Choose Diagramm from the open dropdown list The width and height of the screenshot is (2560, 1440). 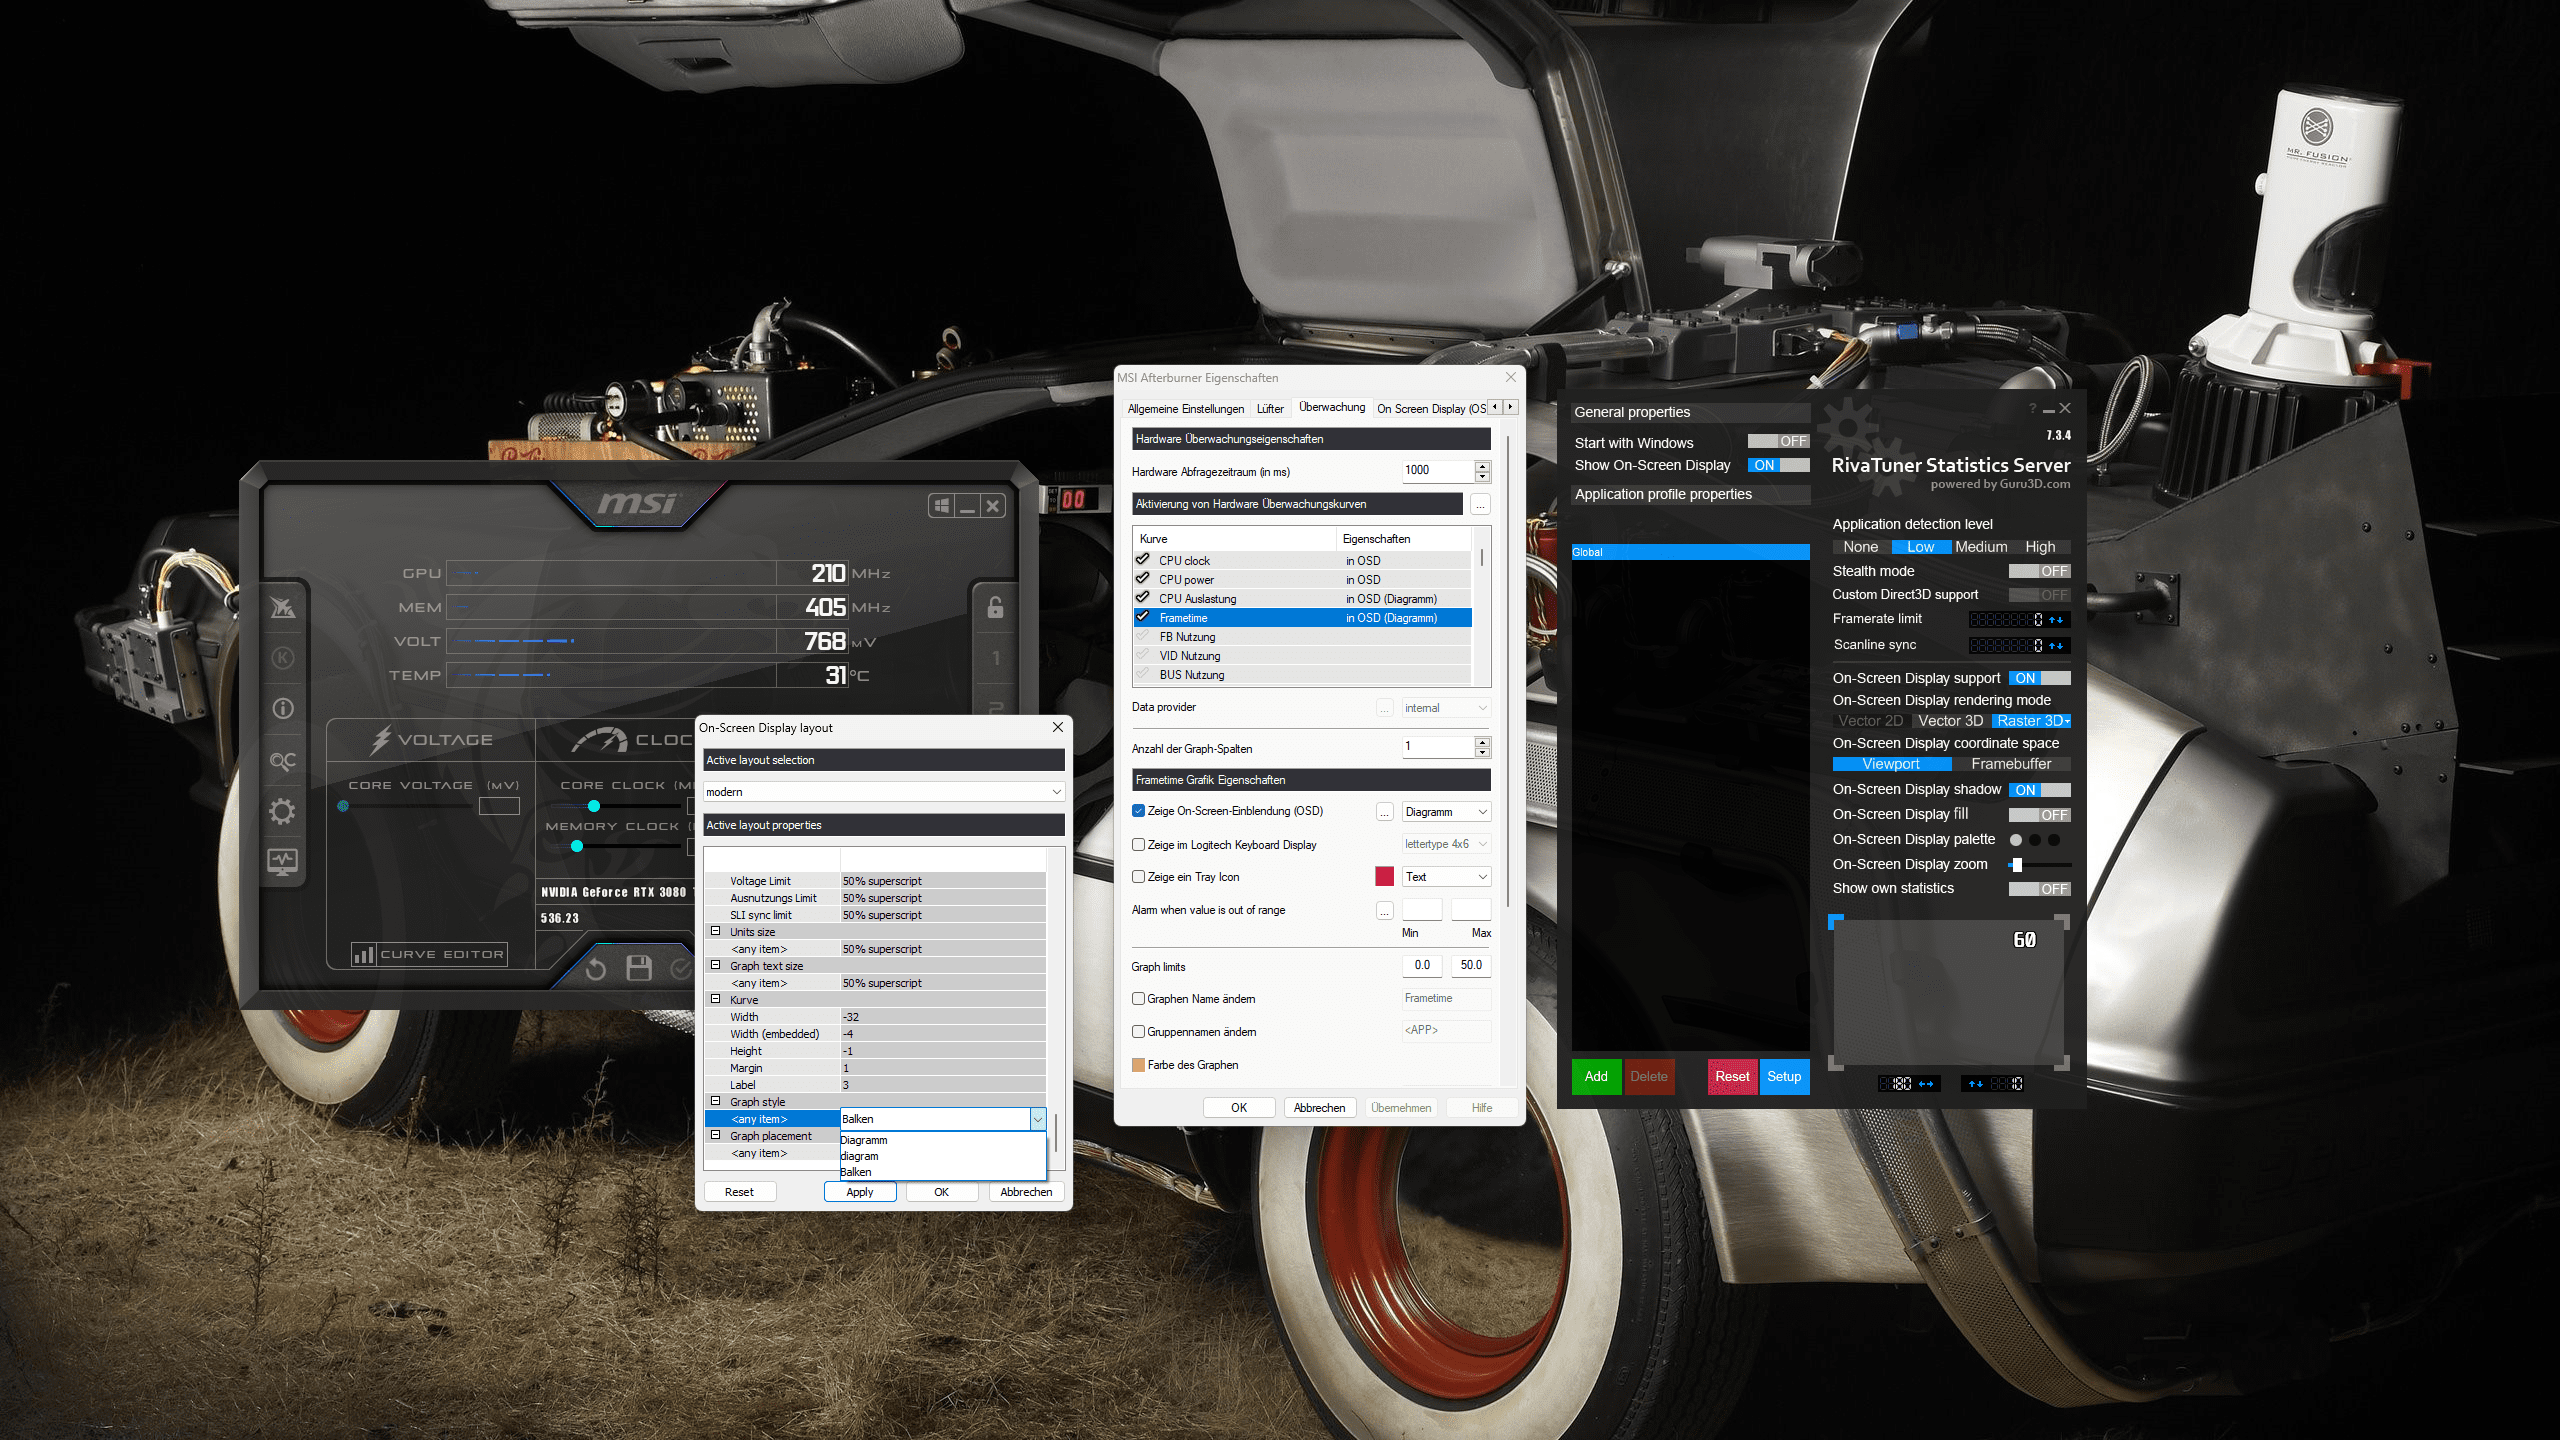[x=942, y=1140]
